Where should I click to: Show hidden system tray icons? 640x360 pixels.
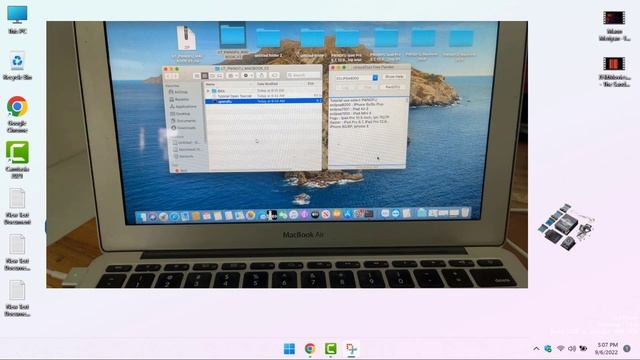coord(536,349)
